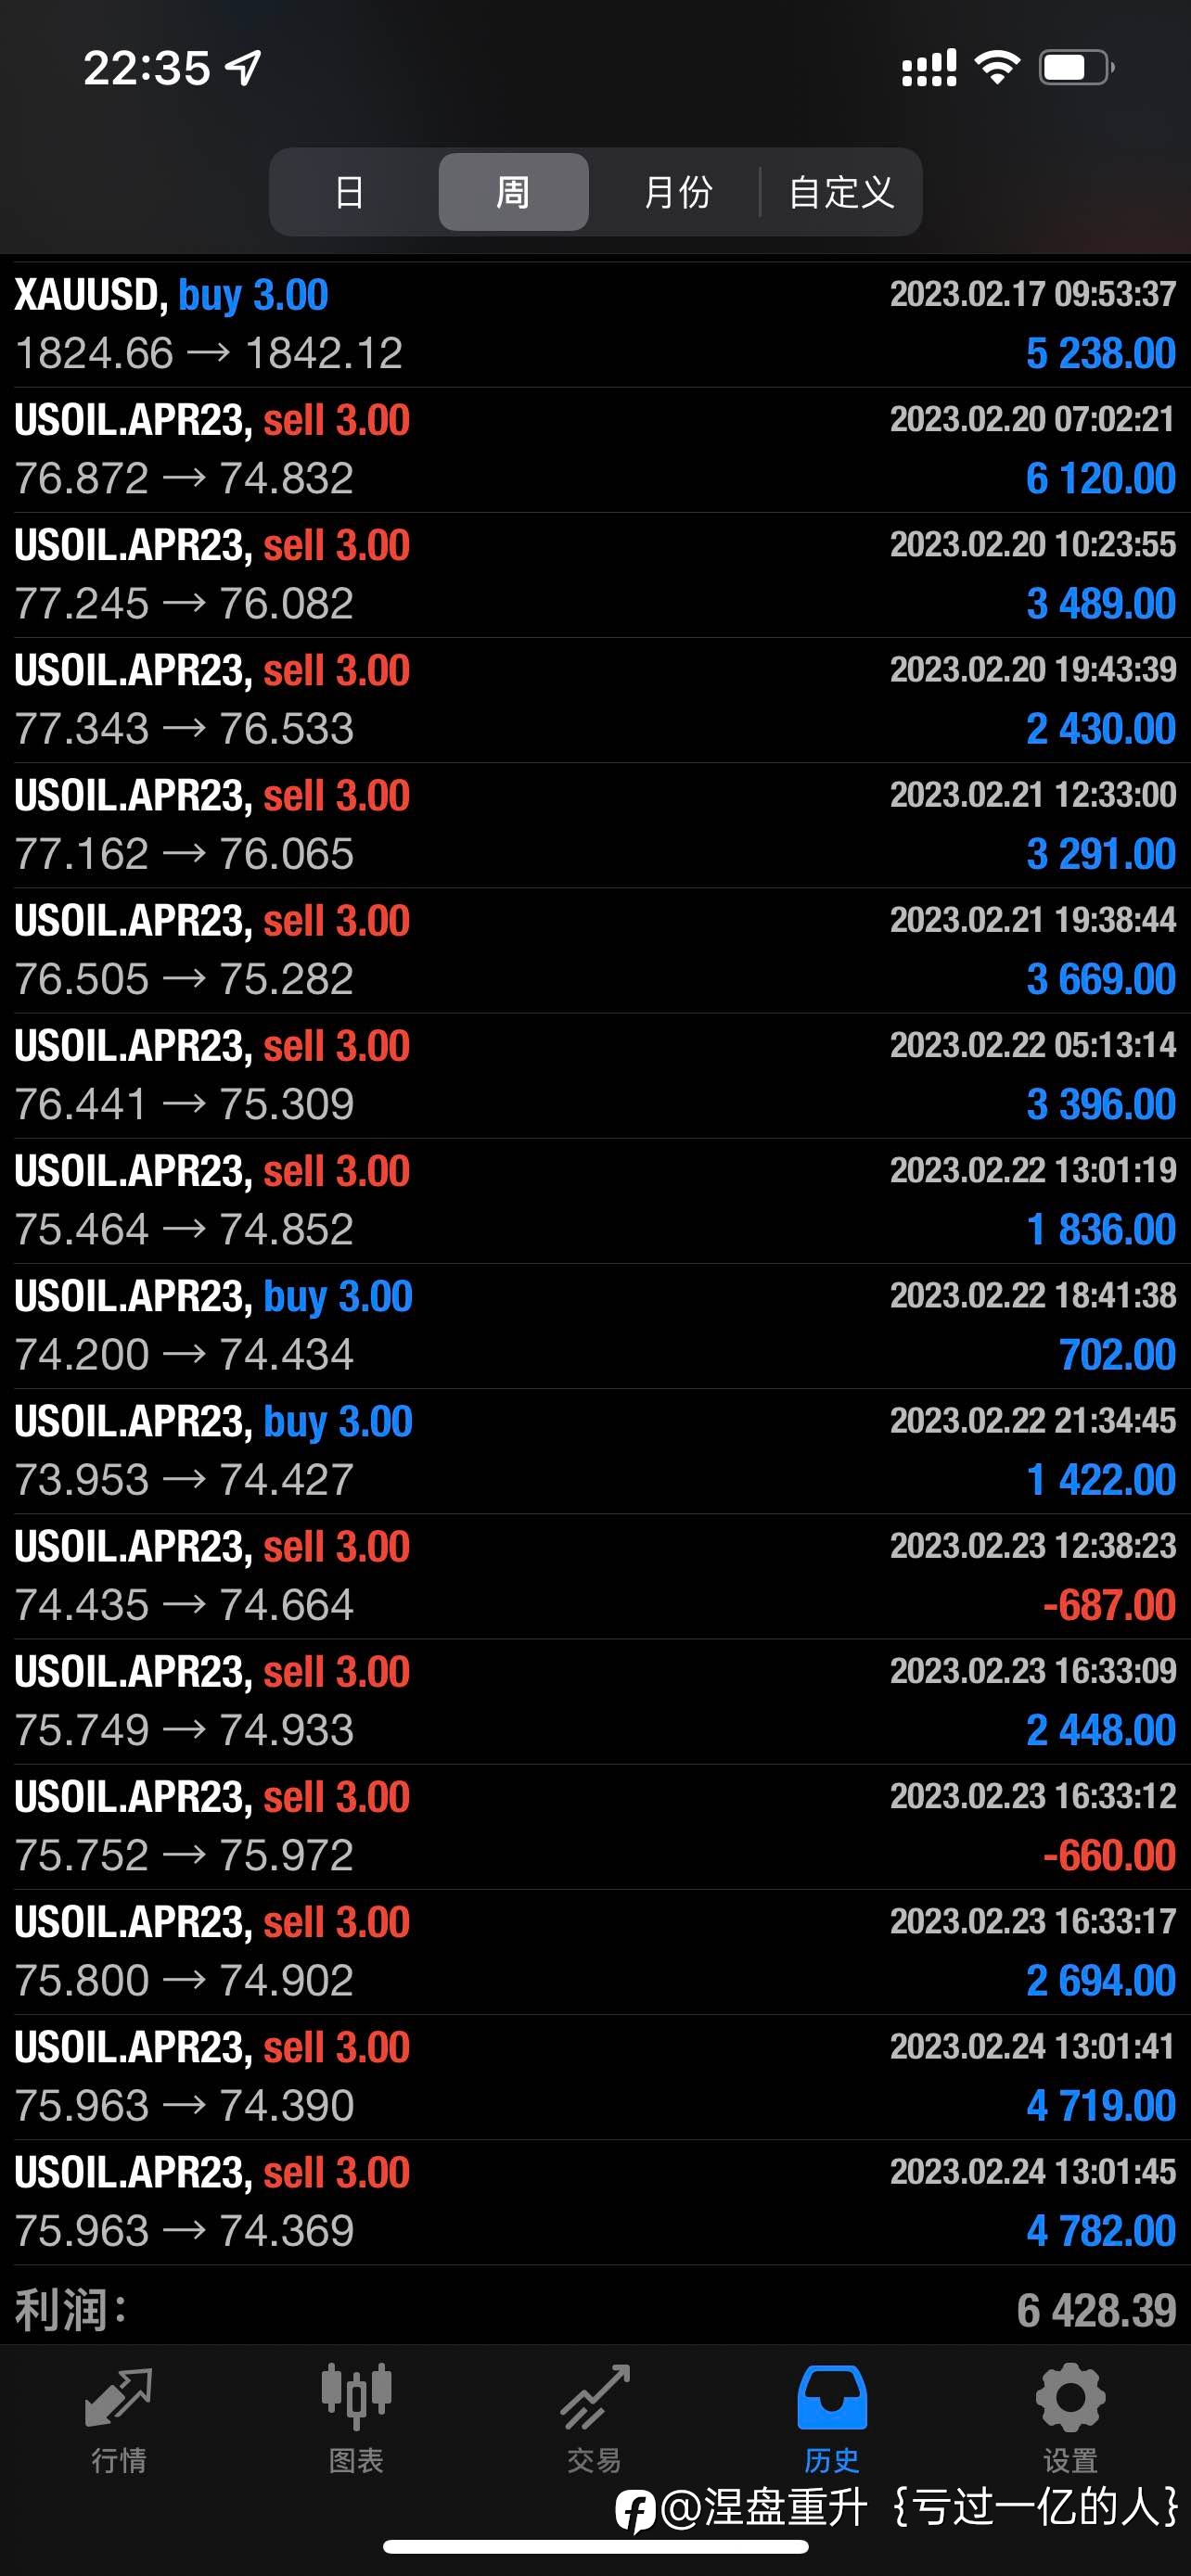Tap the 历史 history tray icon
The width and height of the screenshot is (1191, 2576).
coord(832,2398)
